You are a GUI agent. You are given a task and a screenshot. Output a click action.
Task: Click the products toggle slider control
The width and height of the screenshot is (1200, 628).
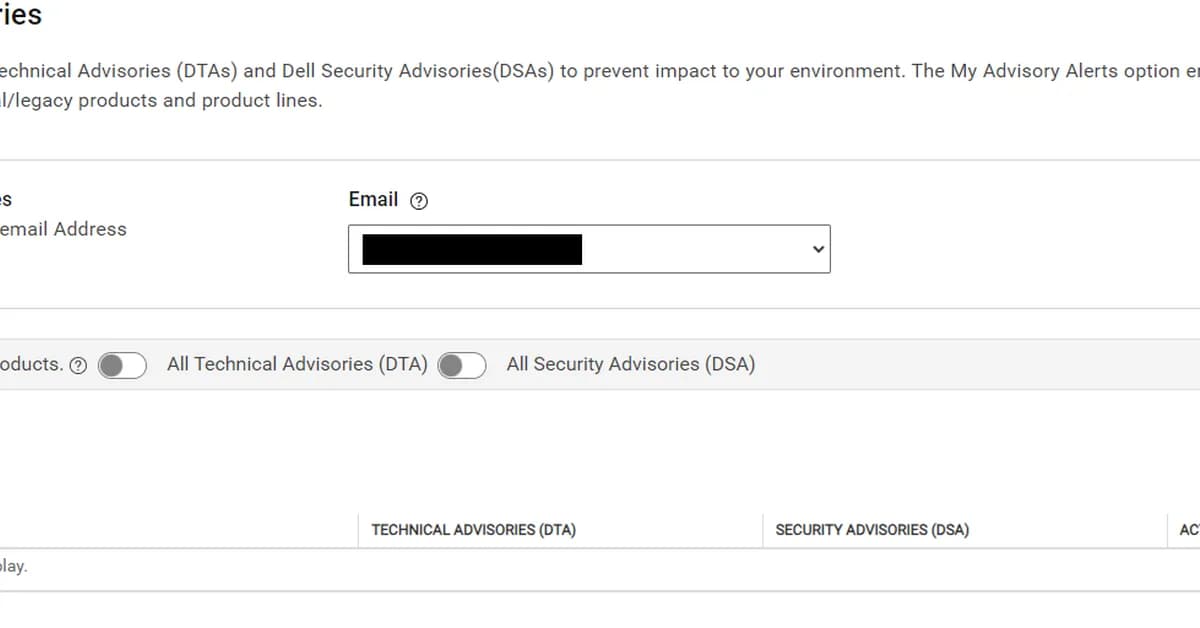[x=121, y=366]
